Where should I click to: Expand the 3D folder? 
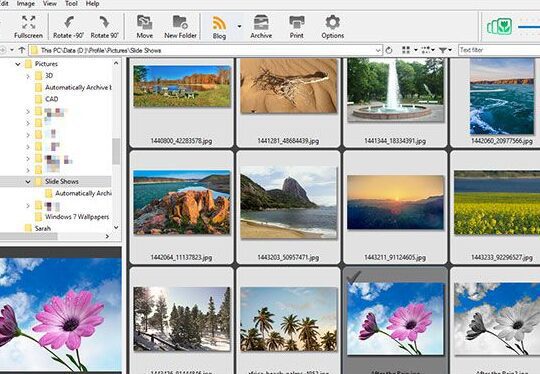point(28,76)
